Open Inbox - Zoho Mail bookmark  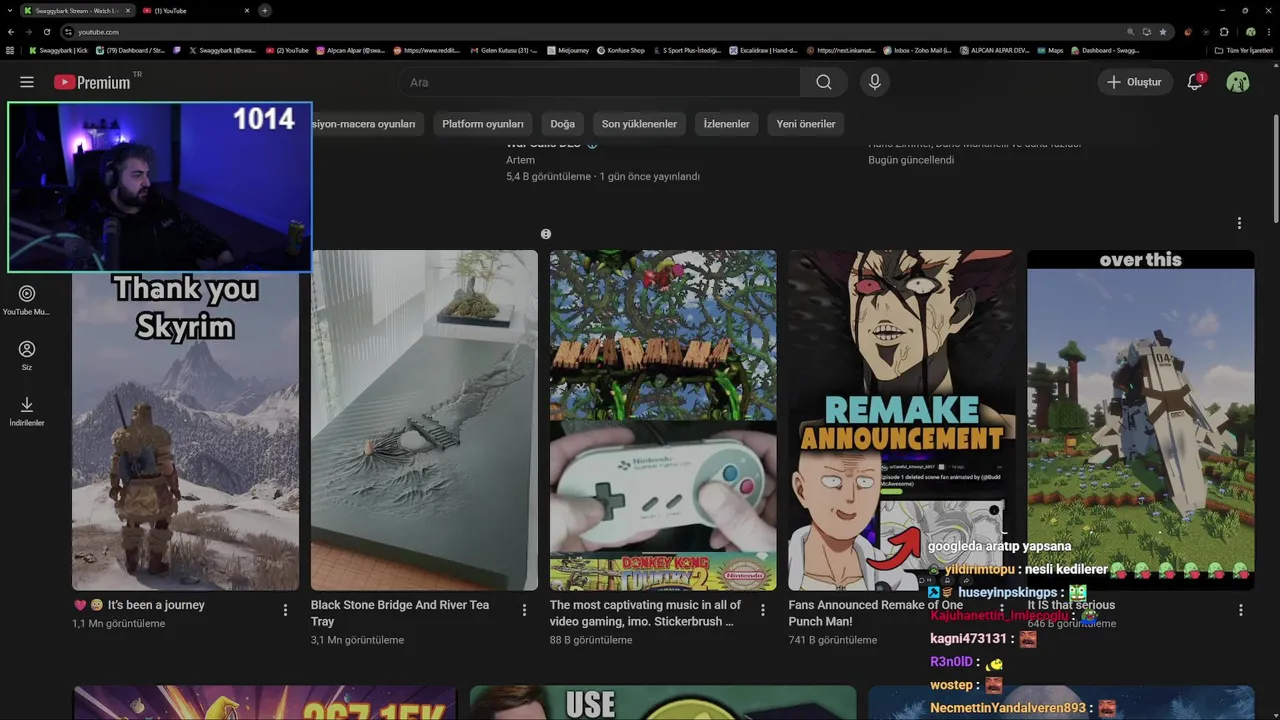click(x=917, y=50)
